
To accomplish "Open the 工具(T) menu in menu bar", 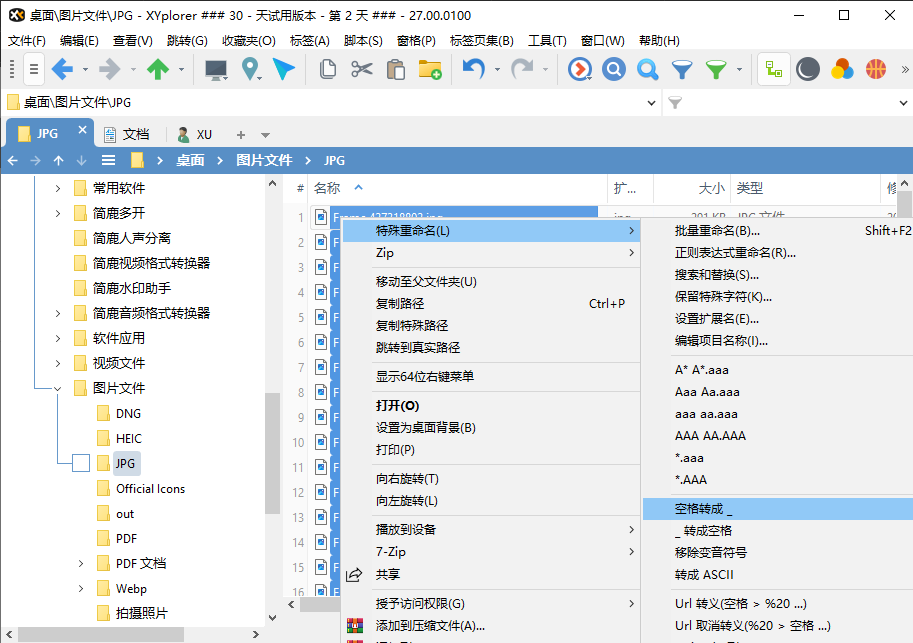I will coord(547,41).
